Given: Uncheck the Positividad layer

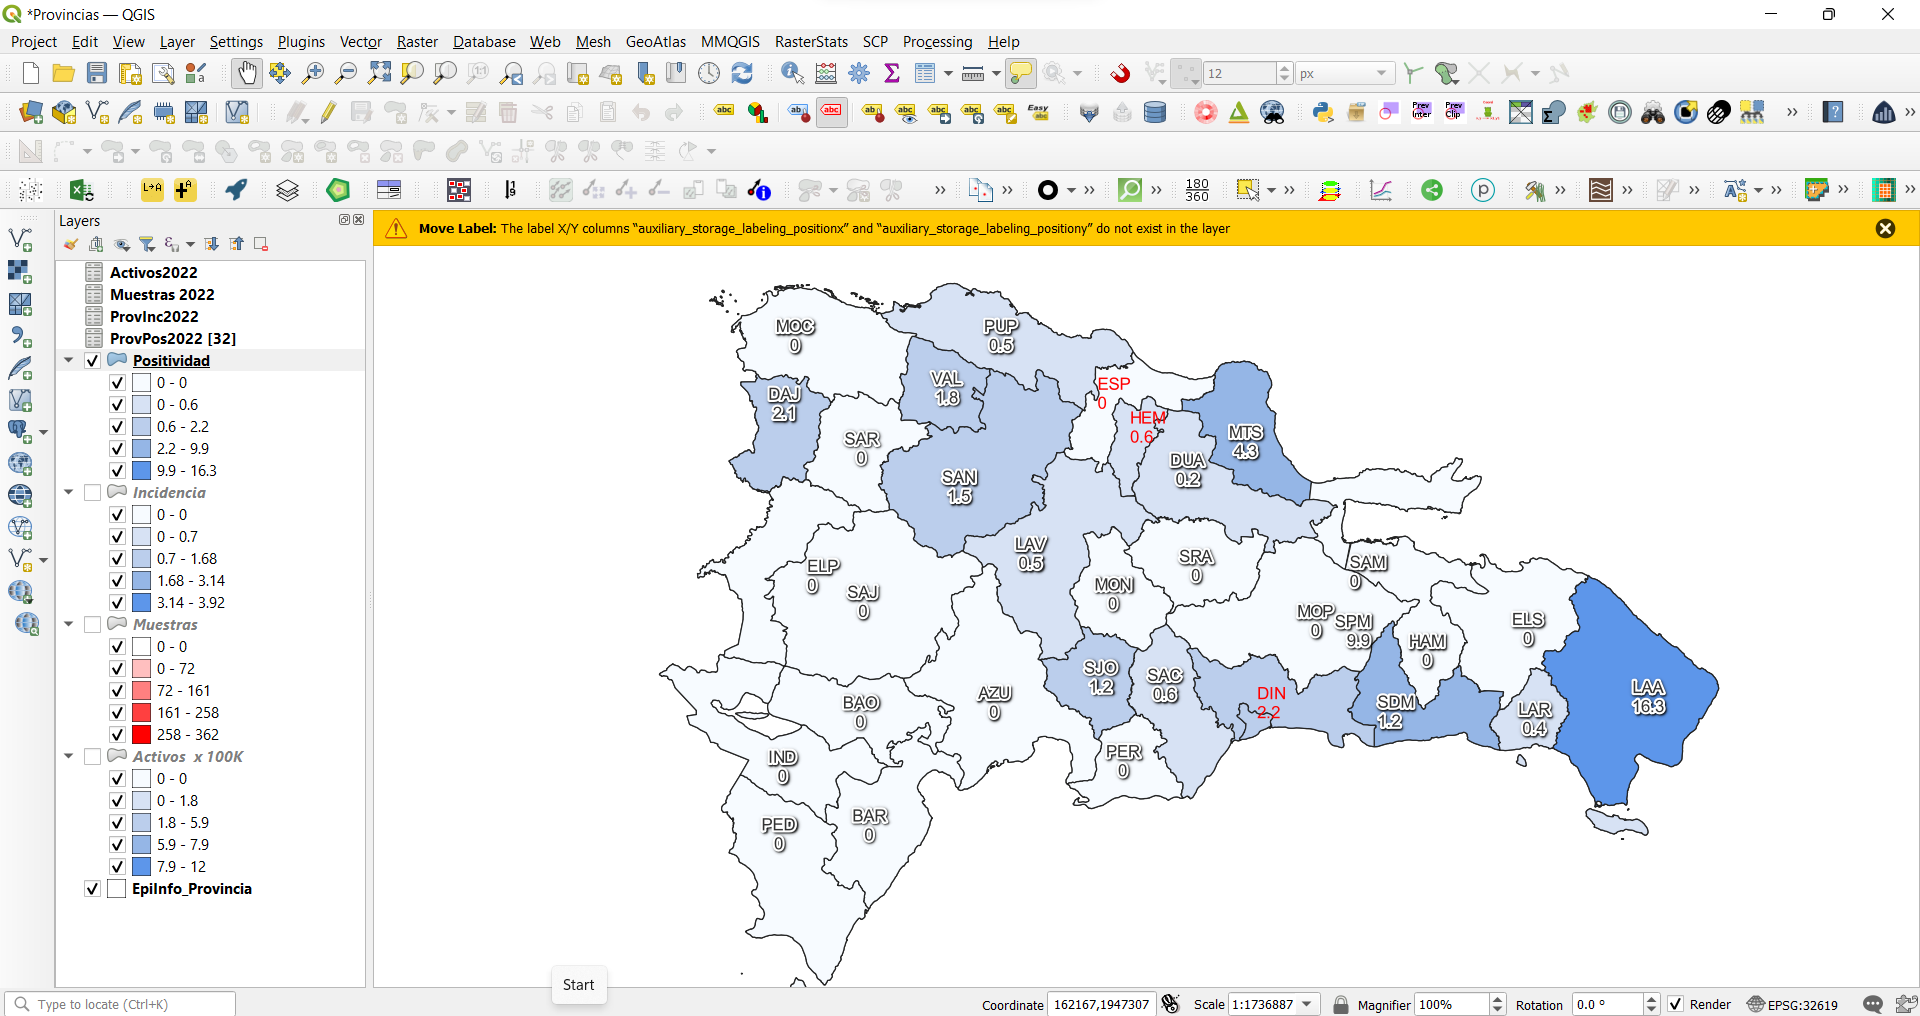Looking at the screenshot, I should tap(91, 360).
